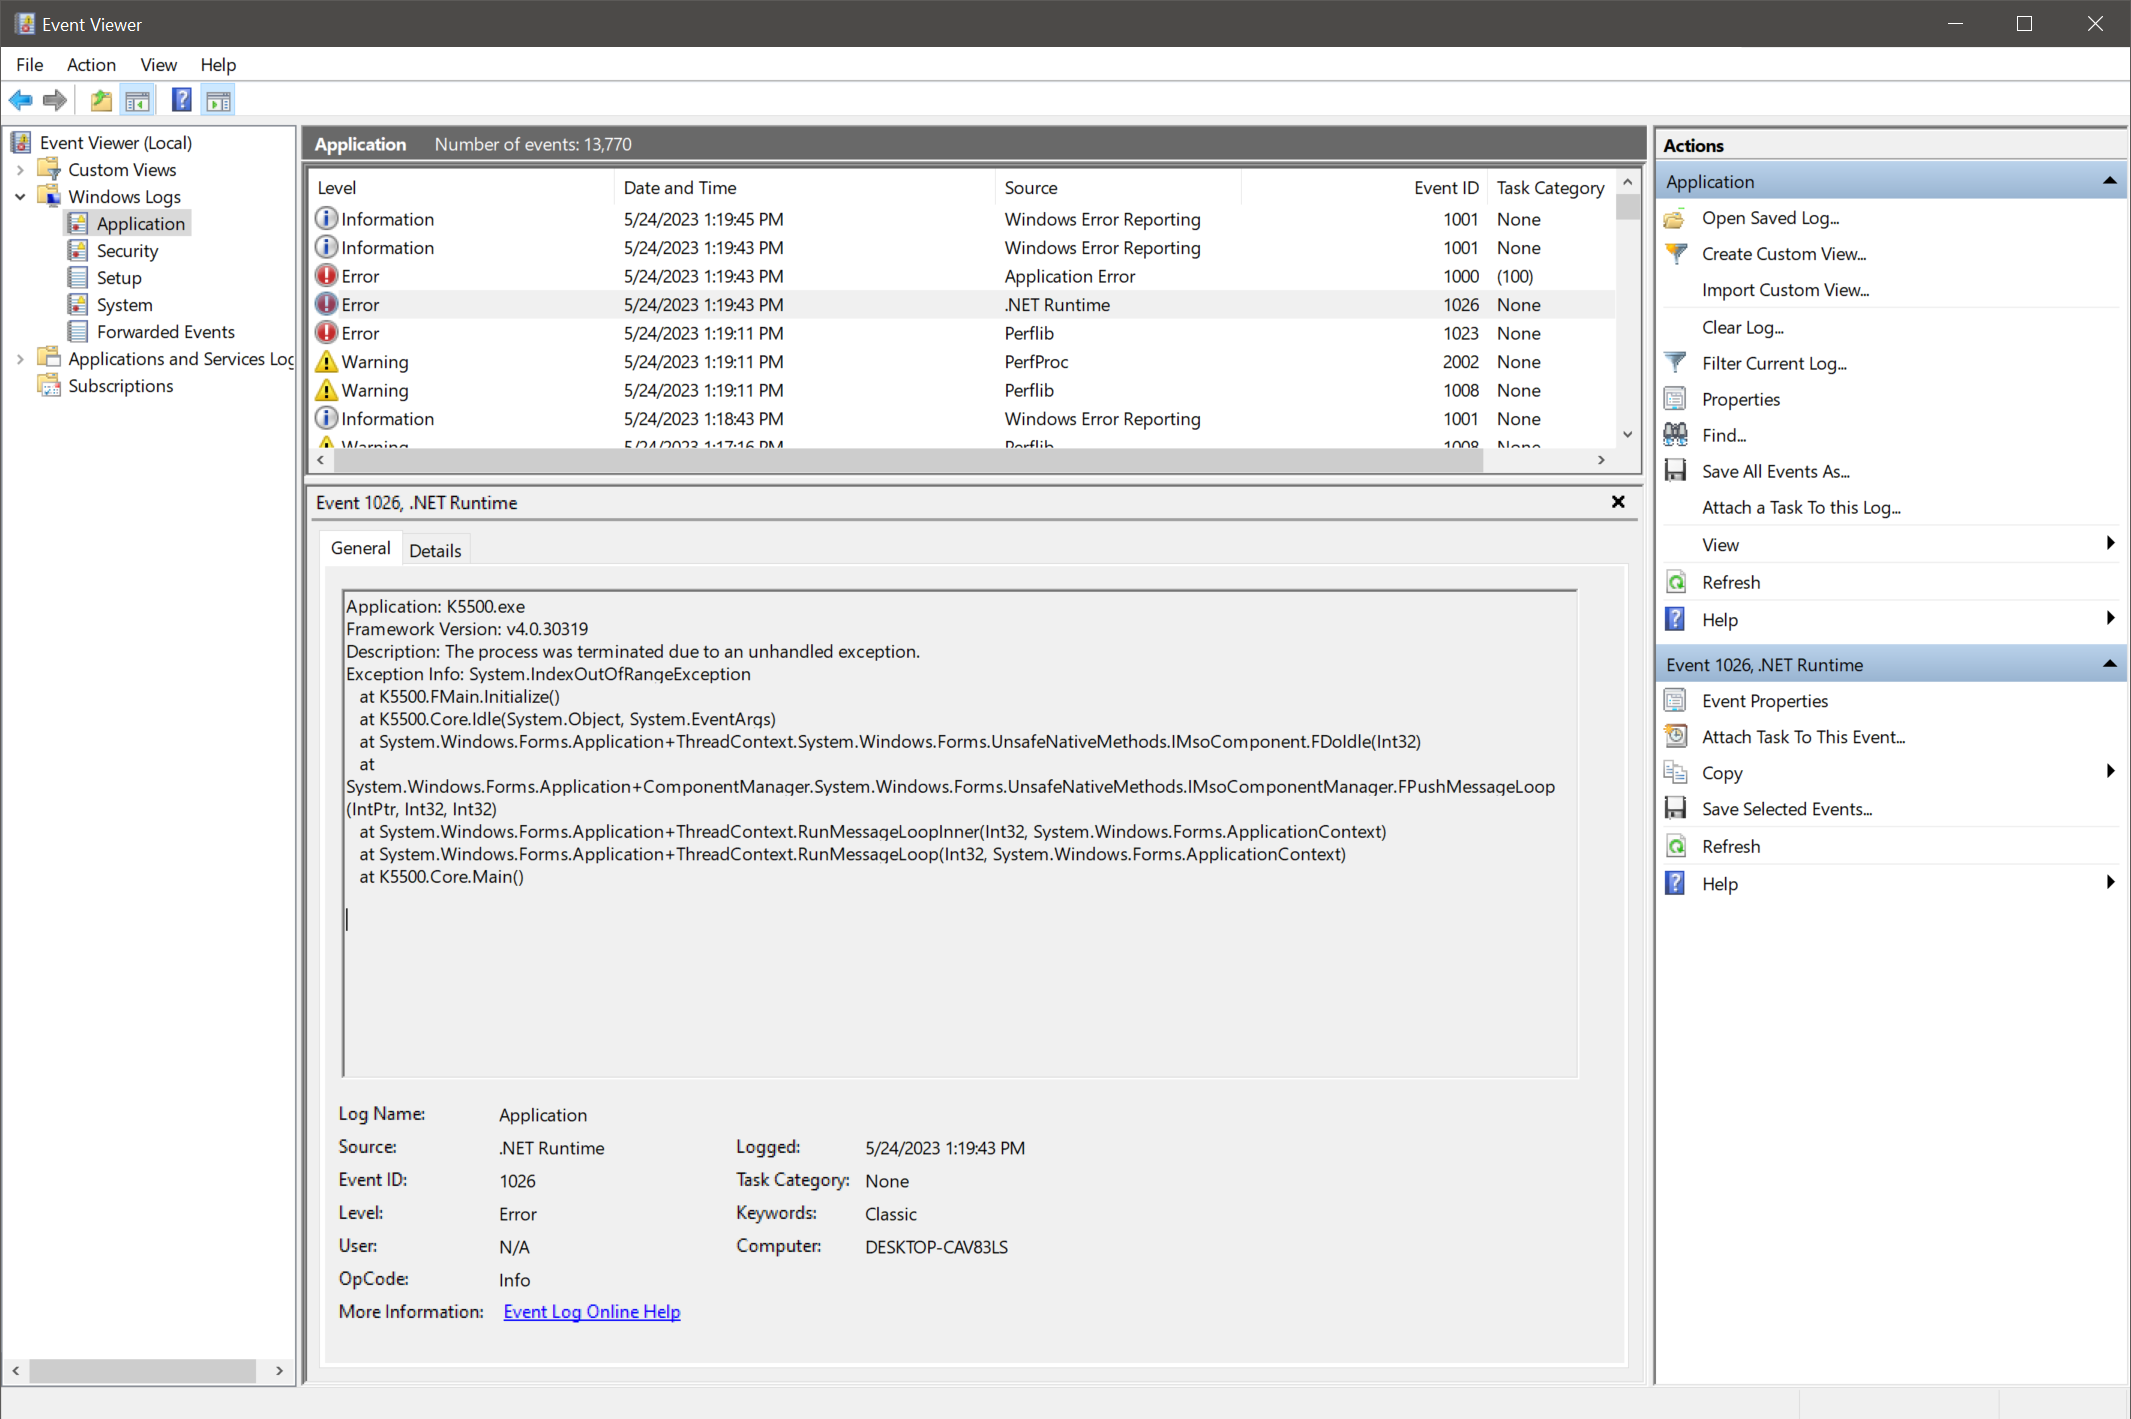This screenshot has width=2131, height=1419.
Task: Click the Up One Level folder icon
Action: coord(101,100)
